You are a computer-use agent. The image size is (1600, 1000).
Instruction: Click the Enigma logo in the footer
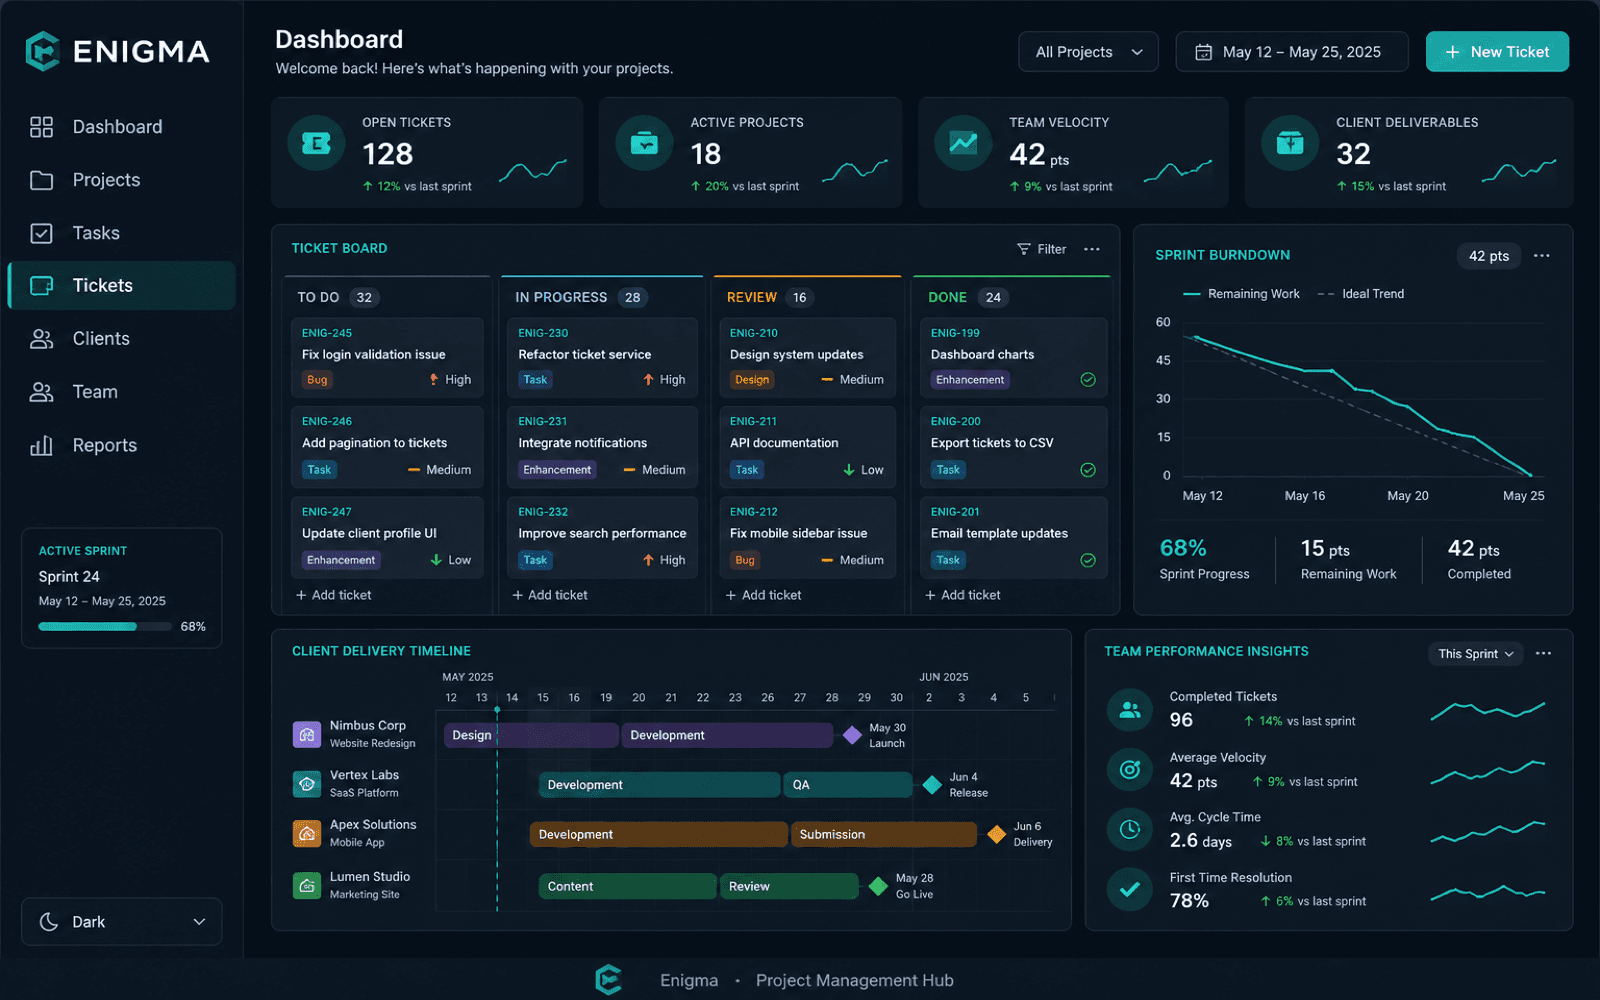pos(609,980)
